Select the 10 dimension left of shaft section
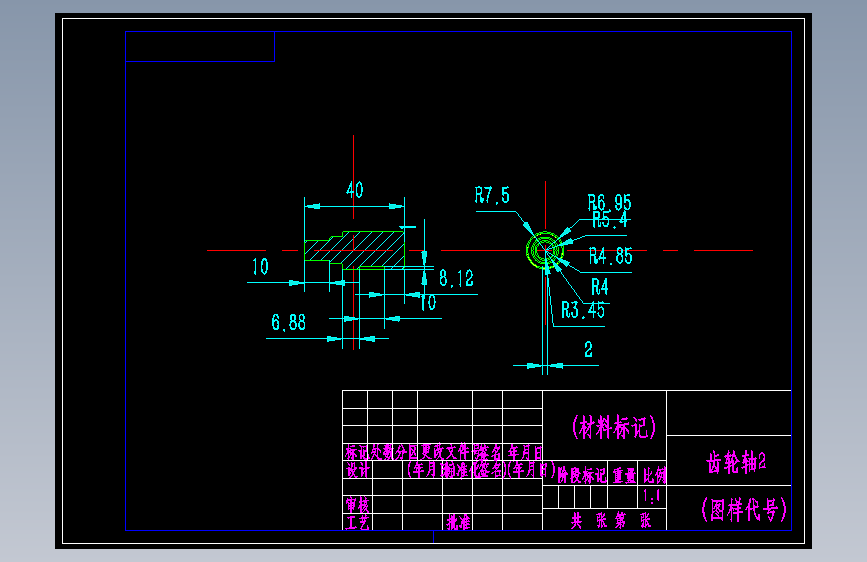 tap(260, 267)
